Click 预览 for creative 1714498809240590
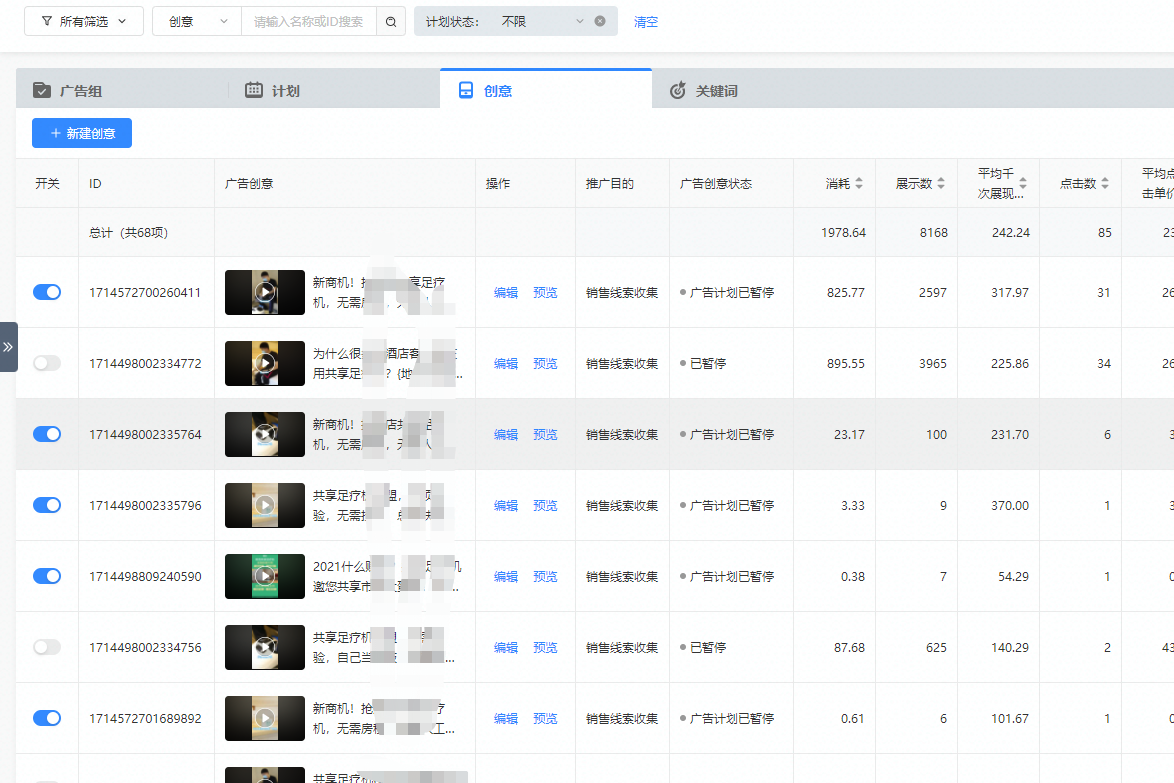Viewport: 1174px width, 783px height. [x=545, y=576]
